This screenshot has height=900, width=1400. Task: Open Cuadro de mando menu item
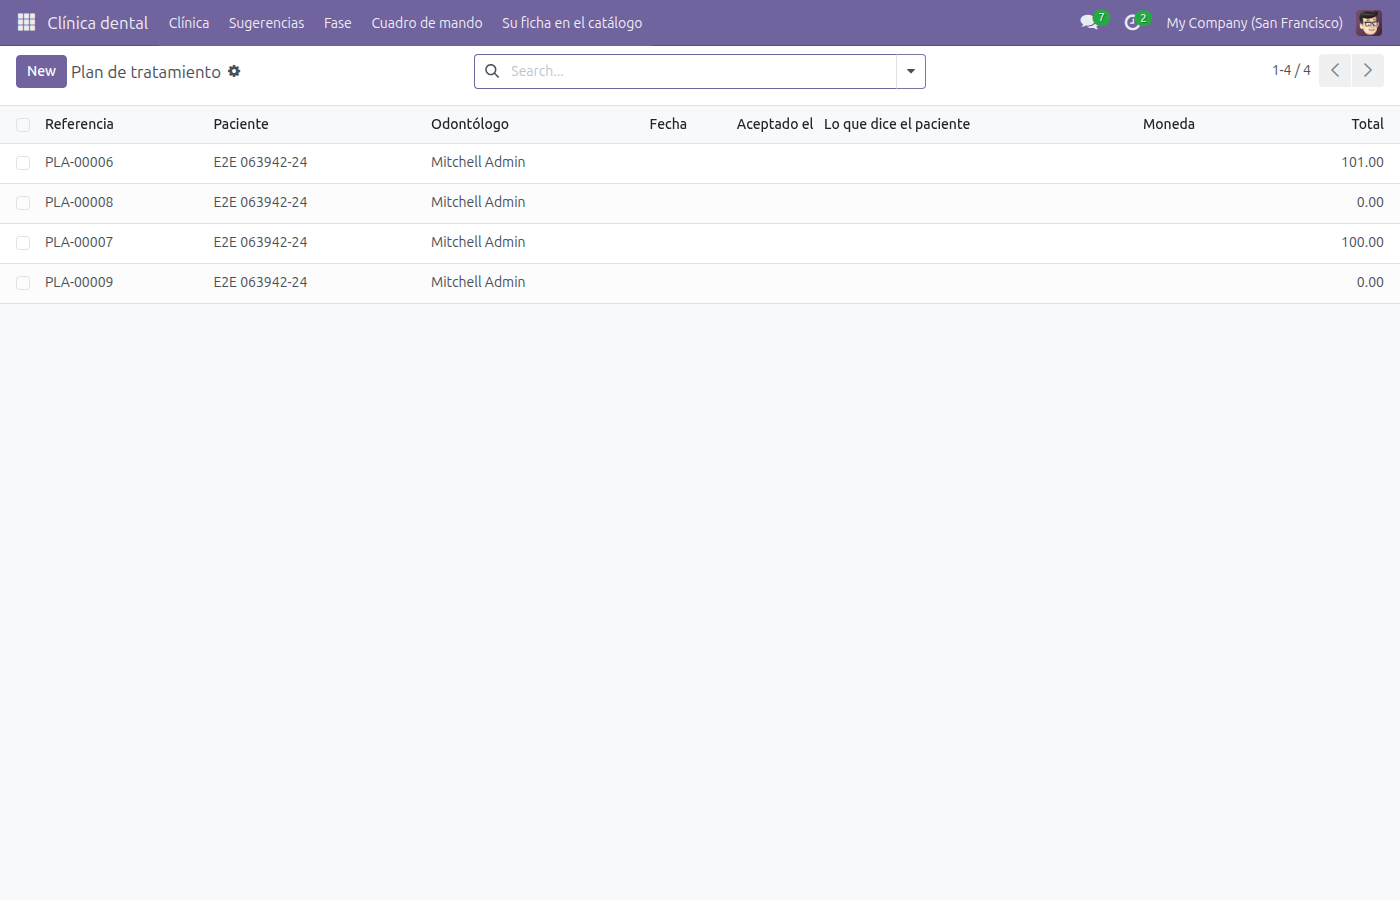tap(427, 22)
